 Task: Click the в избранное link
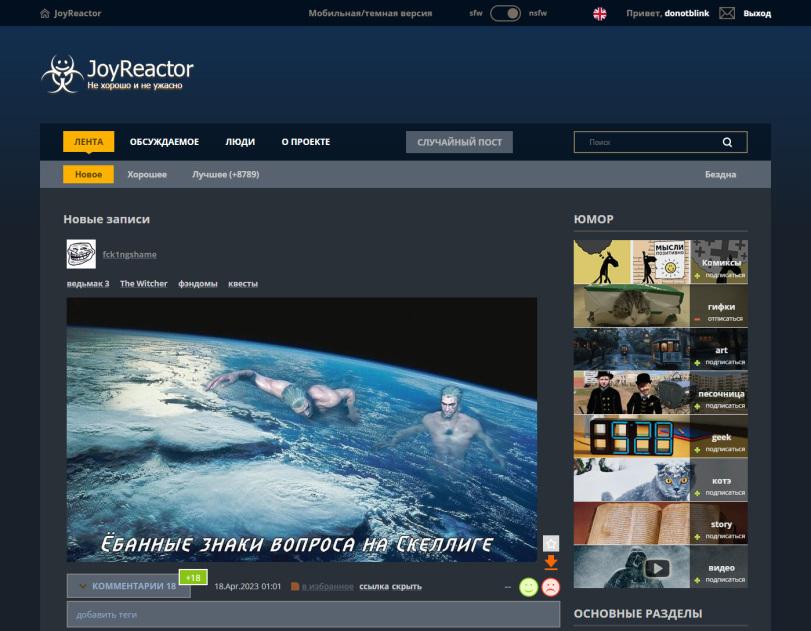(328, 587)
